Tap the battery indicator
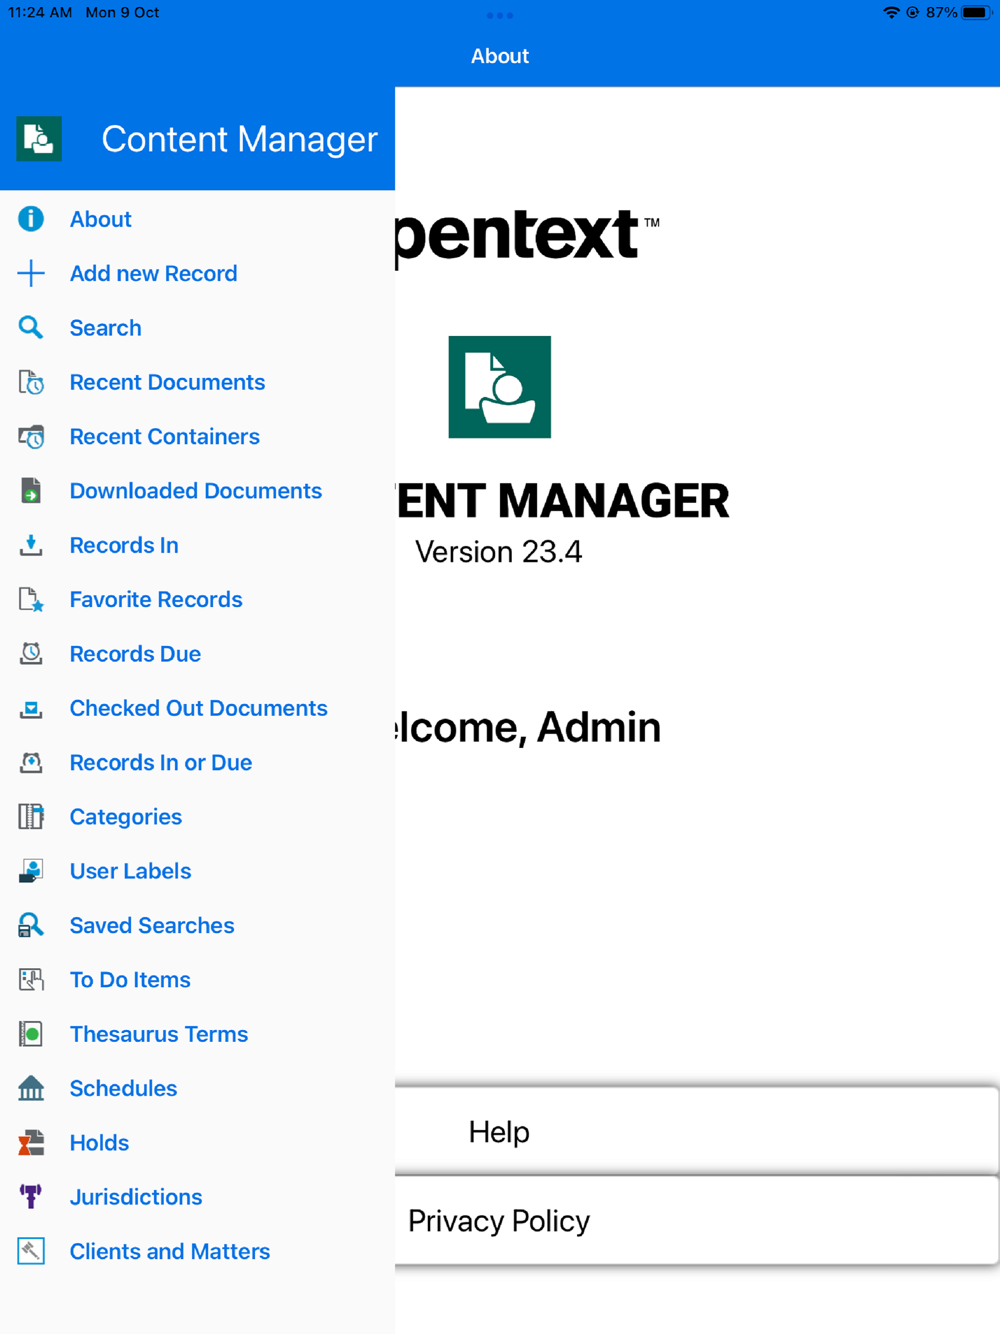 click(977, 13)
